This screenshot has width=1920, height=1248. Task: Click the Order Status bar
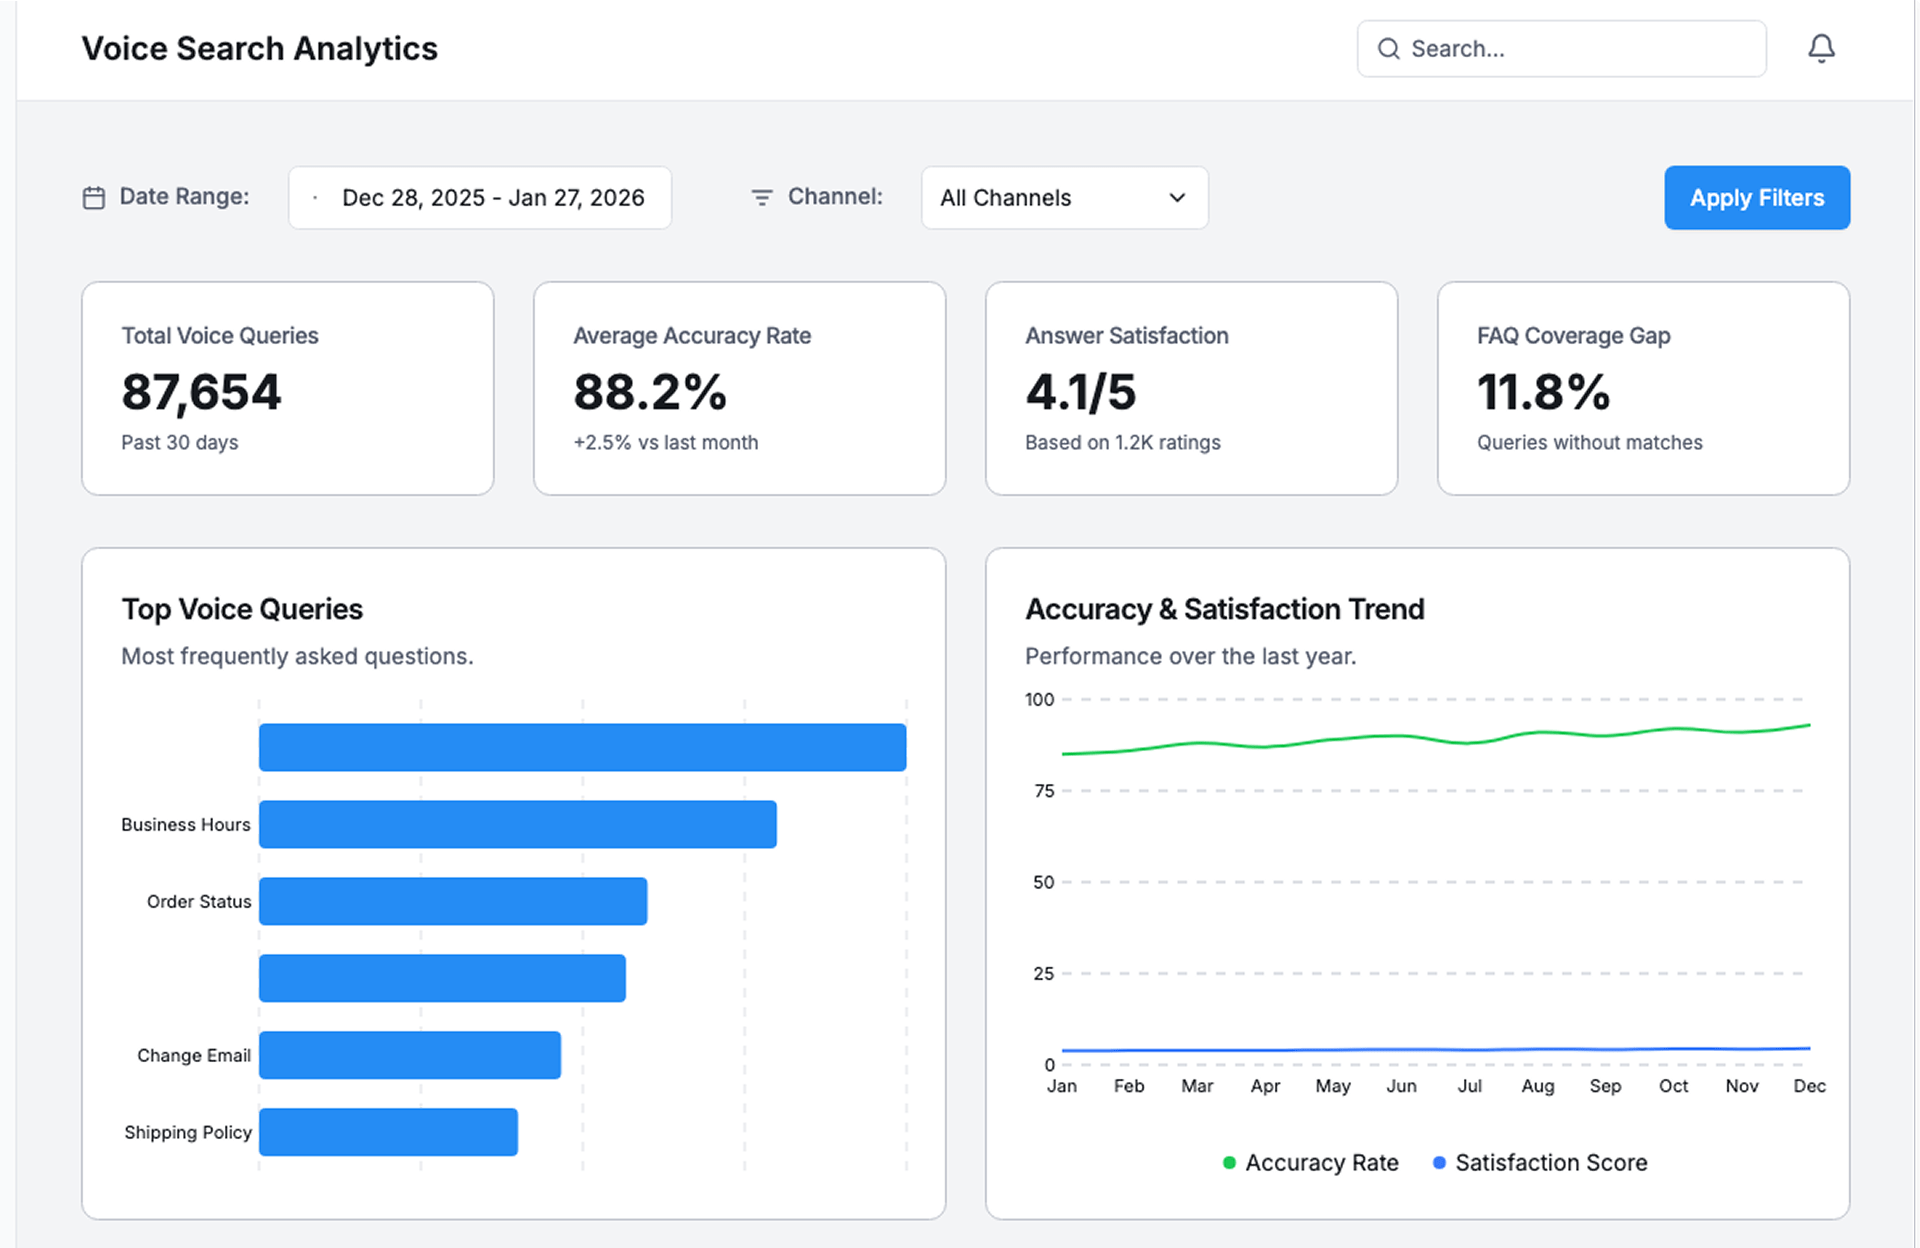pyautogui.click(x=452, y=901)
